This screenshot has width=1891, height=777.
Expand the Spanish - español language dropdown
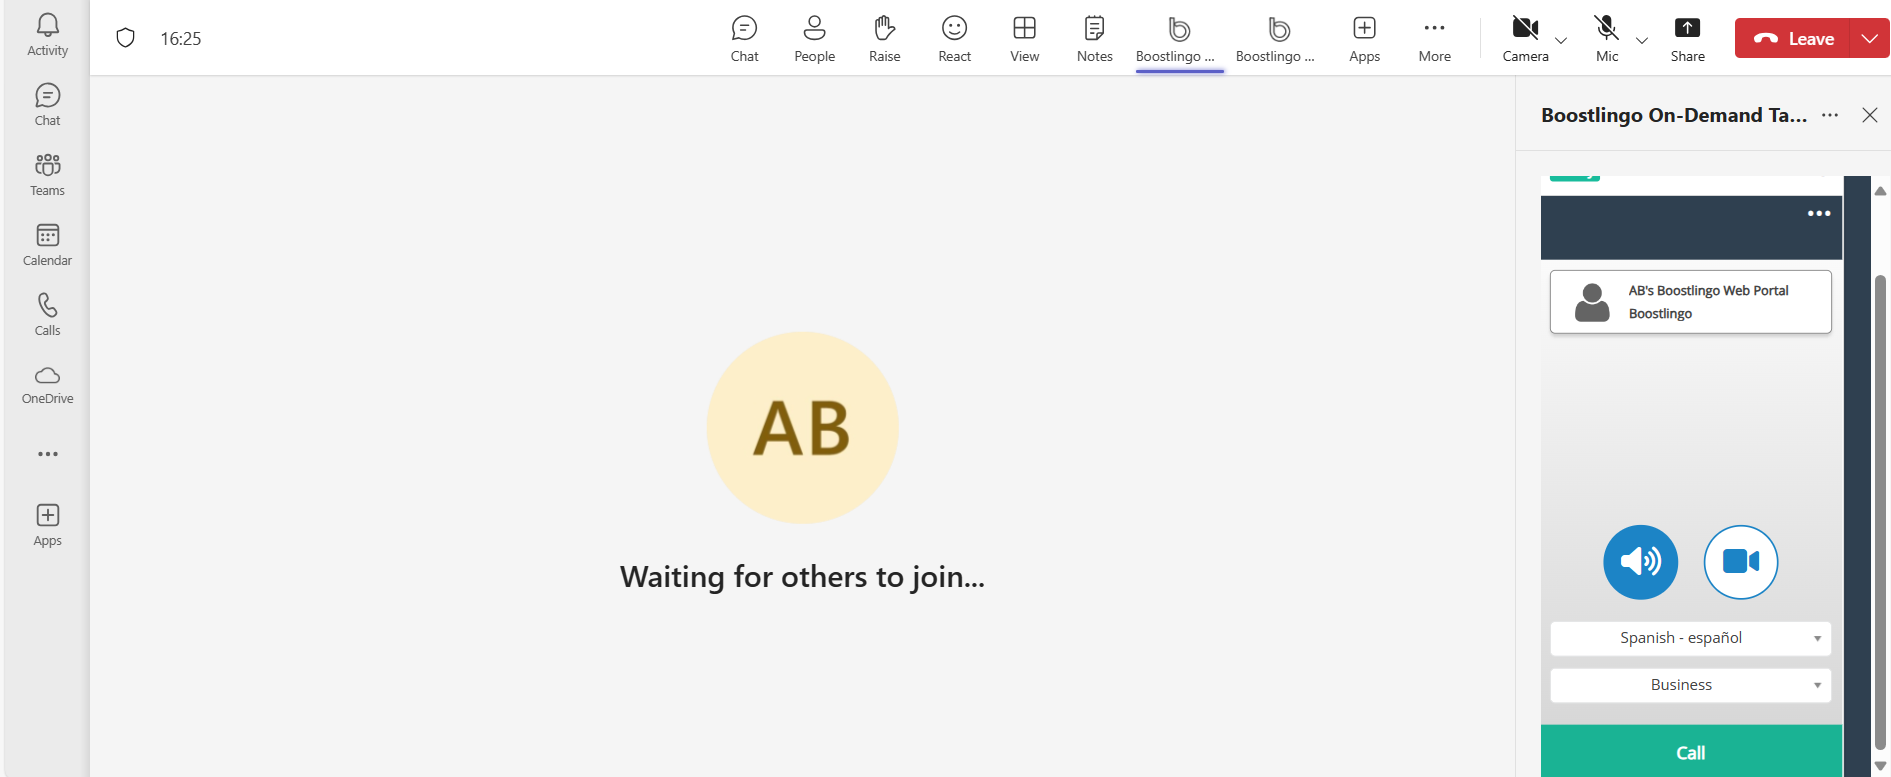click(1690, 638)
